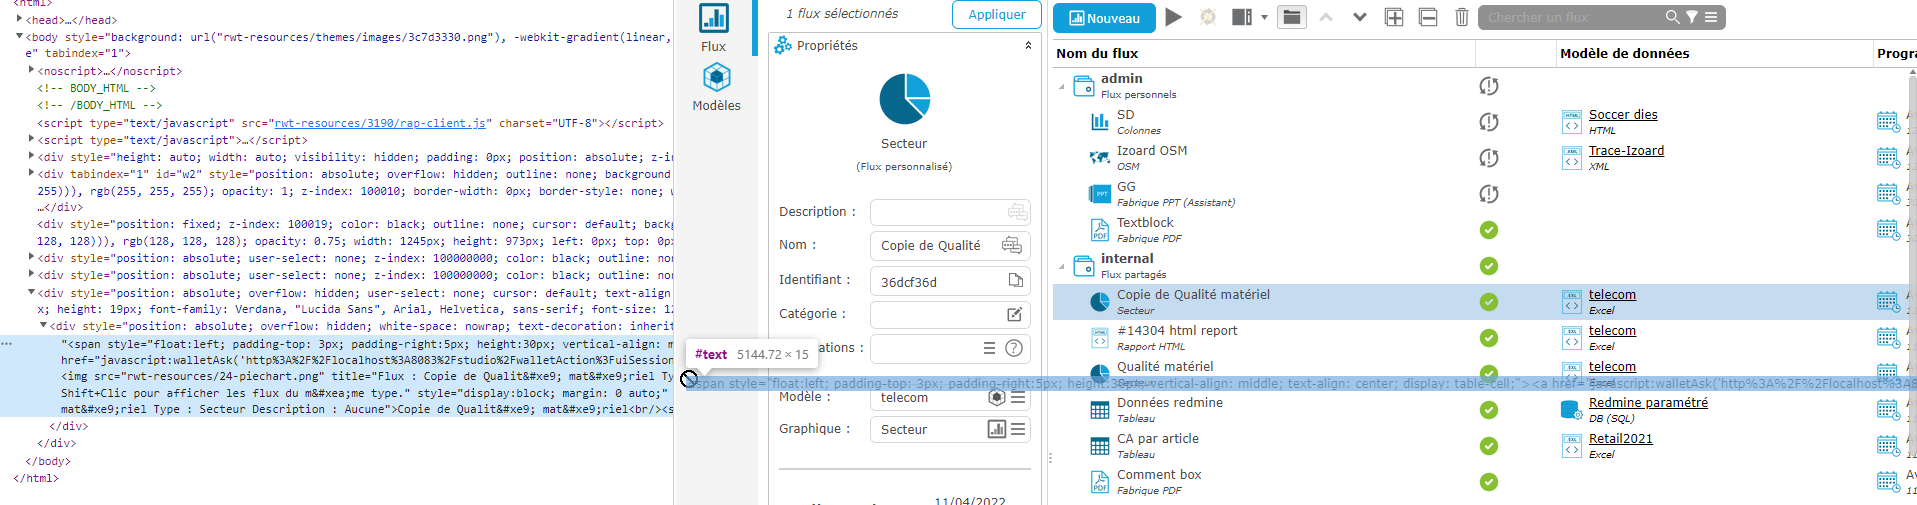
Task: Open the layout options dropdown arrow
Action: [x=1264, y=17]
